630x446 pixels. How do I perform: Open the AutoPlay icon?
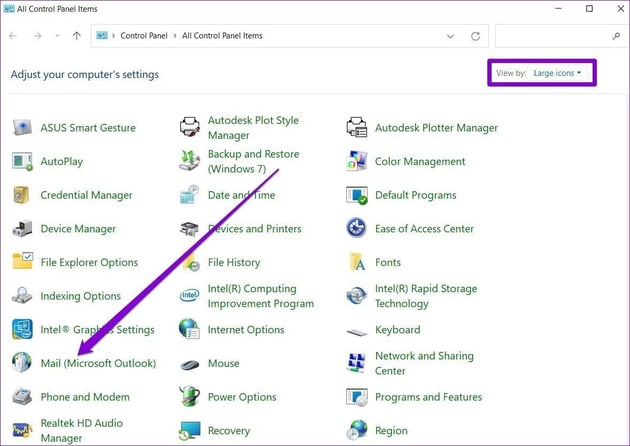click(x=22, y=161)
